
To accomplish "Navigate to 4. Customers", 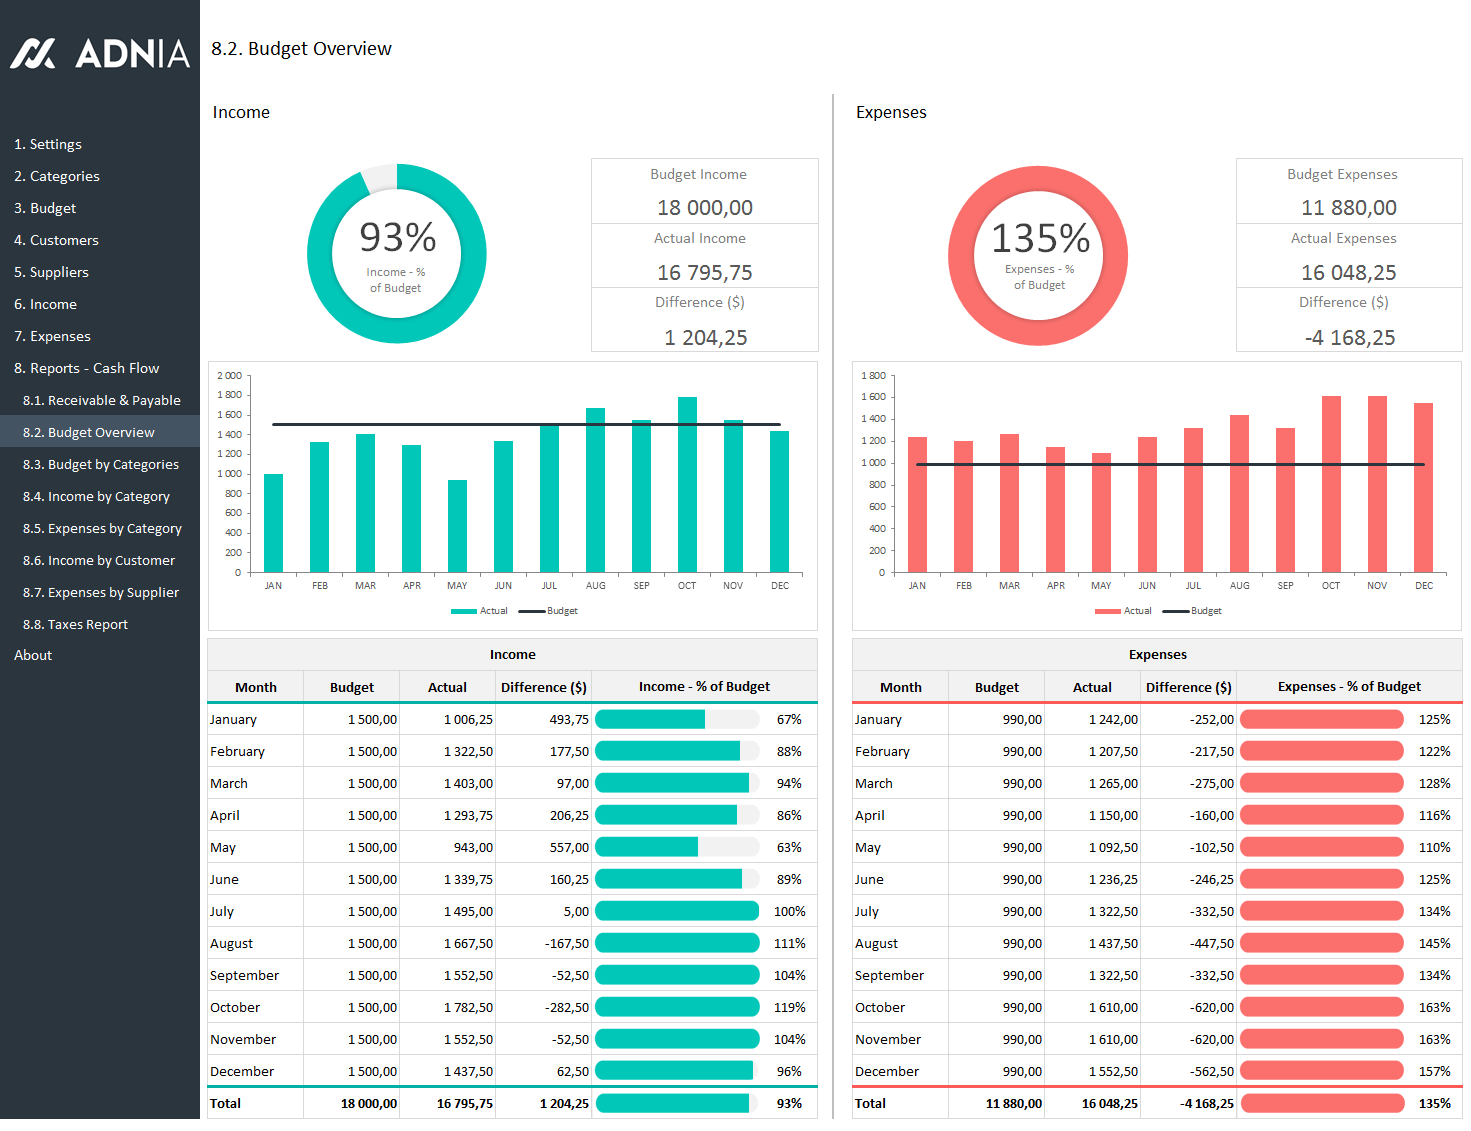I will click(56, 240).
